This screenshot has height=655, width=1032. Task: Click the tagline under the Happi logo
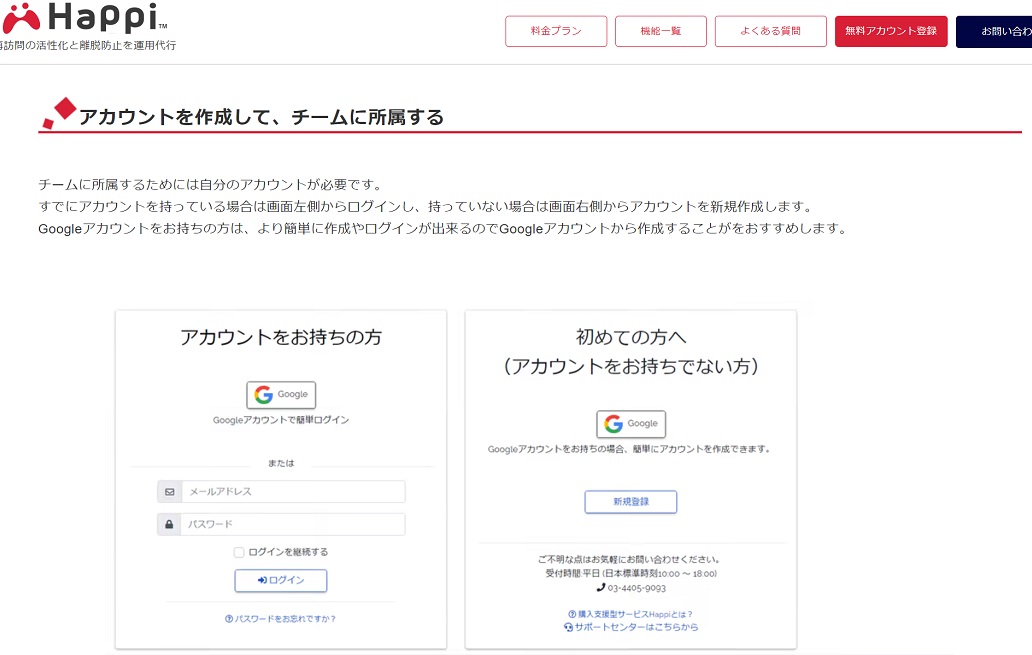tap(88, 45)
